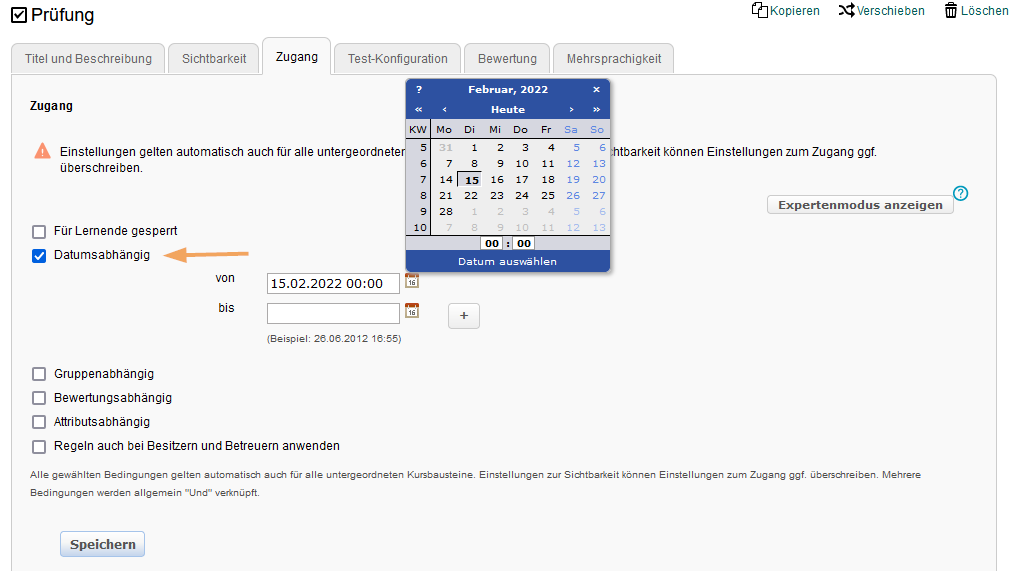The height and width of the screenshot is (571, 1030).
Task: Select Friday February 4 in calendar
Action: [551, 148]
